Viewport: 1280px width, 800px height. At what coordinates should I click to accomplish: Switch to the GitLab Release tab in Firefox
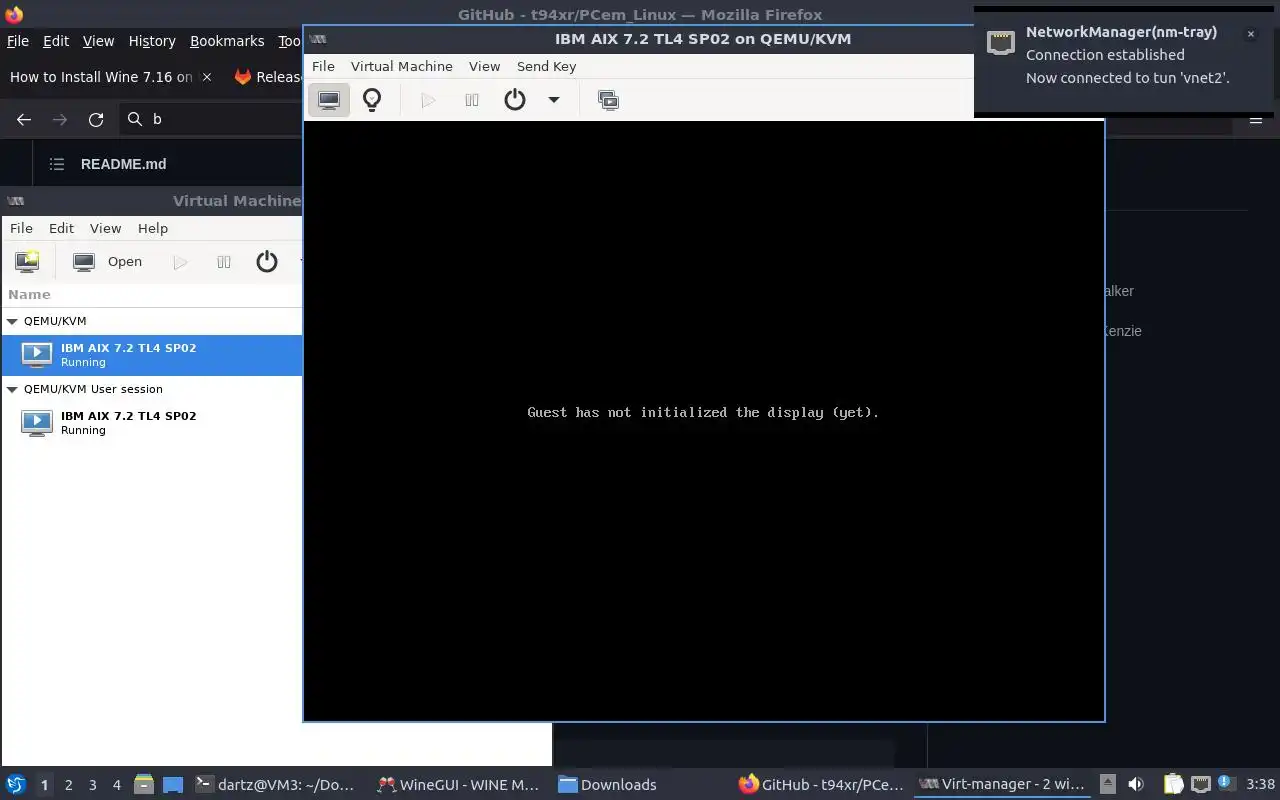tap(266, 77)
